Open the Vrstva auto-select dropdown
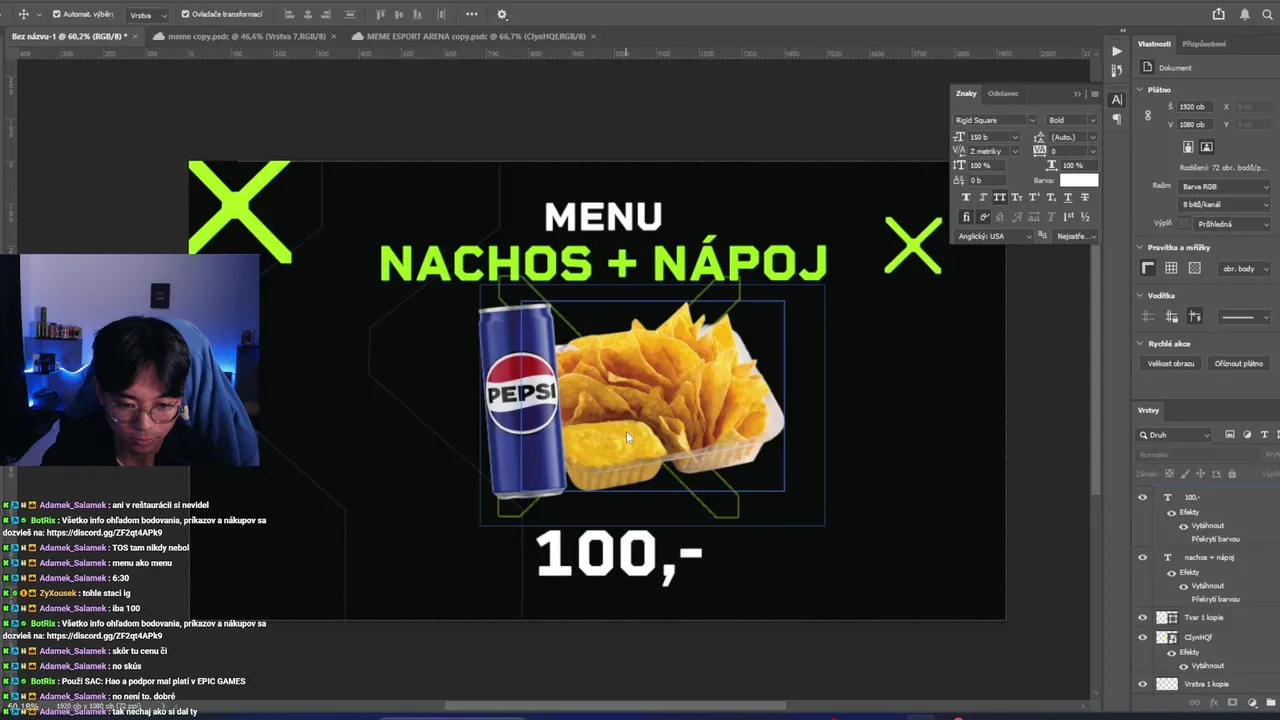1280x720 pixels. click(x=148, y=15)
